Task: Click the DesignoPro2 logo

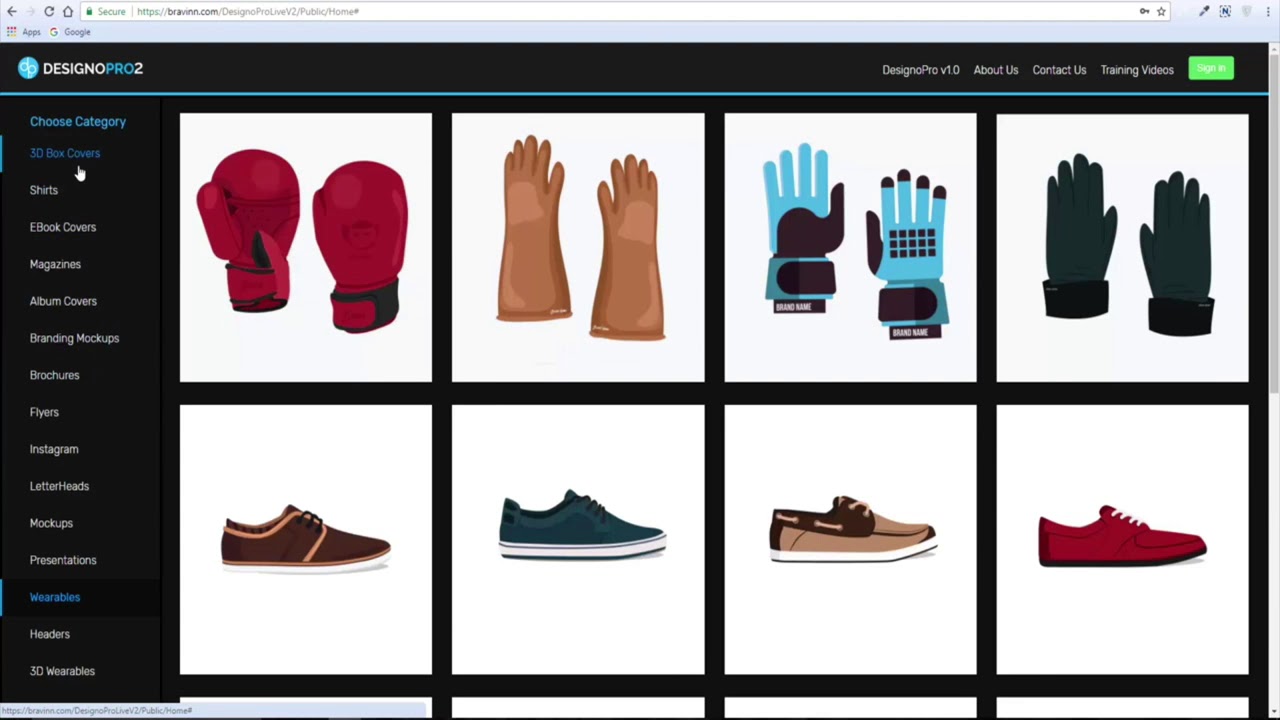Action: click(80, 68)
